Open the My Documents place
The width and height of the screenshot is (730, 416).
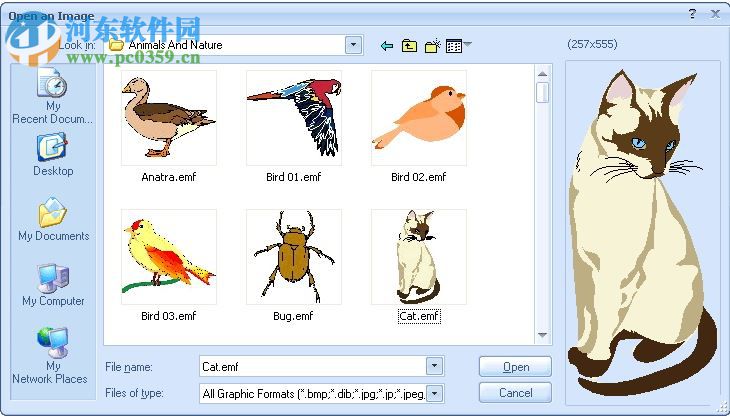(53, 220)
